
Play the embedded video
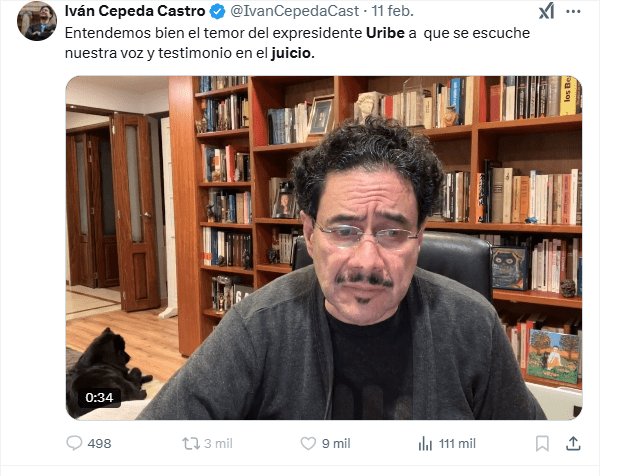click(x=324, y=248)
